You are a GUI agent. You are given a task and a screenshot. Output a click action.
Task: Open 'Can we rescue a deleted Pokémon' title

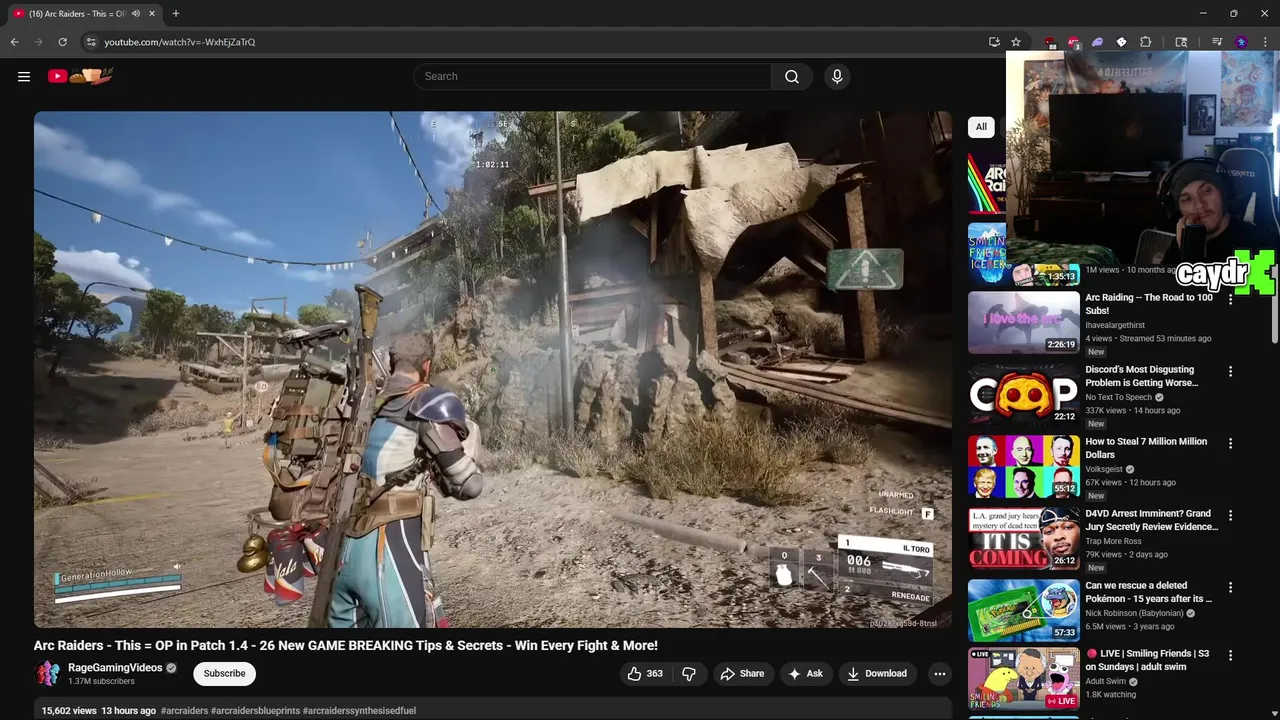1148,592
